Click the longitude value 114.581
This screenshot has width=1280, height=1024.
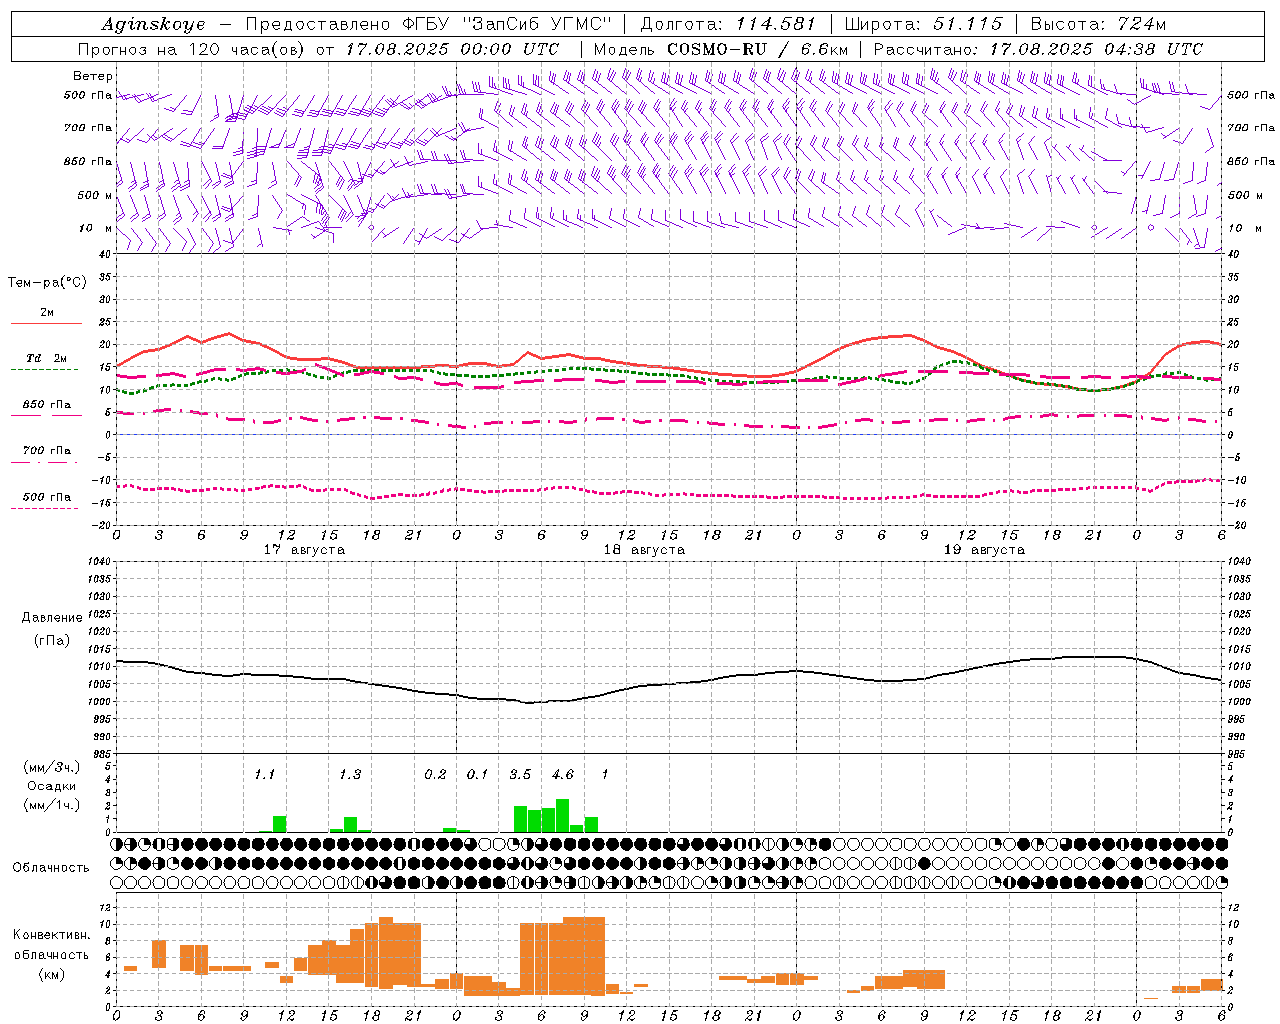pos(776,24)
